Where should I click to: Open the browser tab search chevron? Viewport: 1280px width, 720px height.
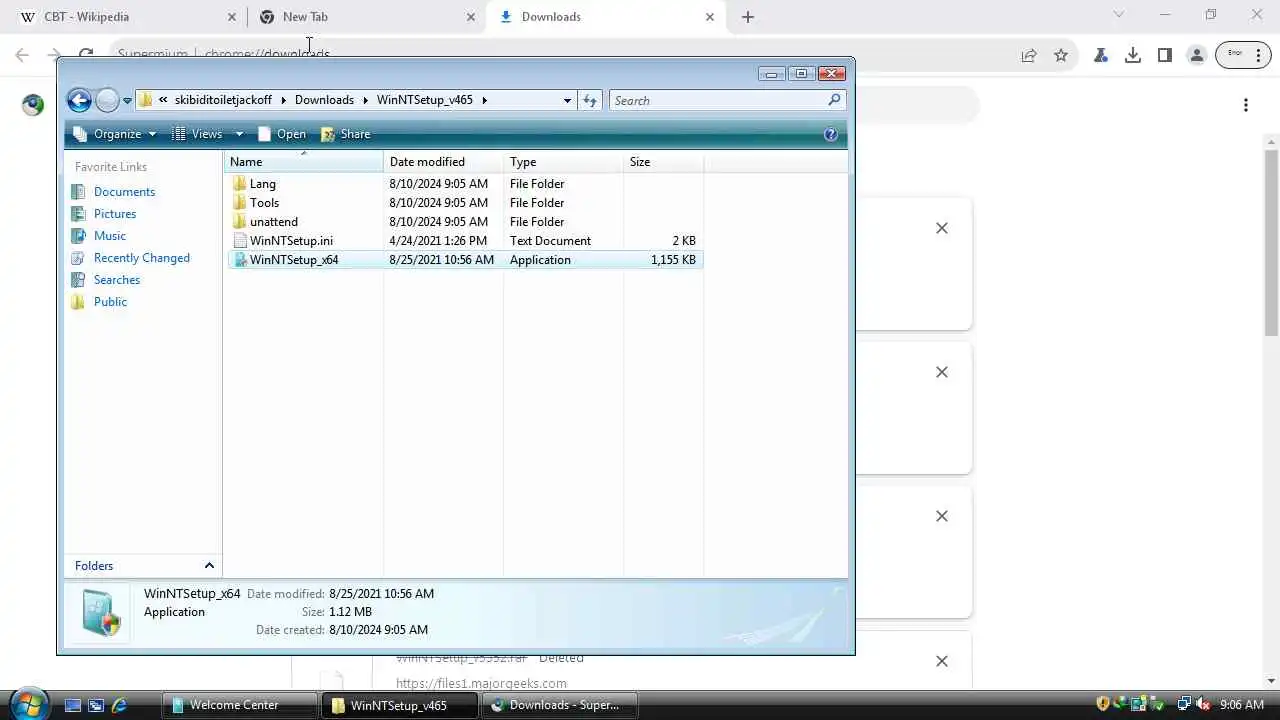pyautogui.click(x=1119, y=15)
